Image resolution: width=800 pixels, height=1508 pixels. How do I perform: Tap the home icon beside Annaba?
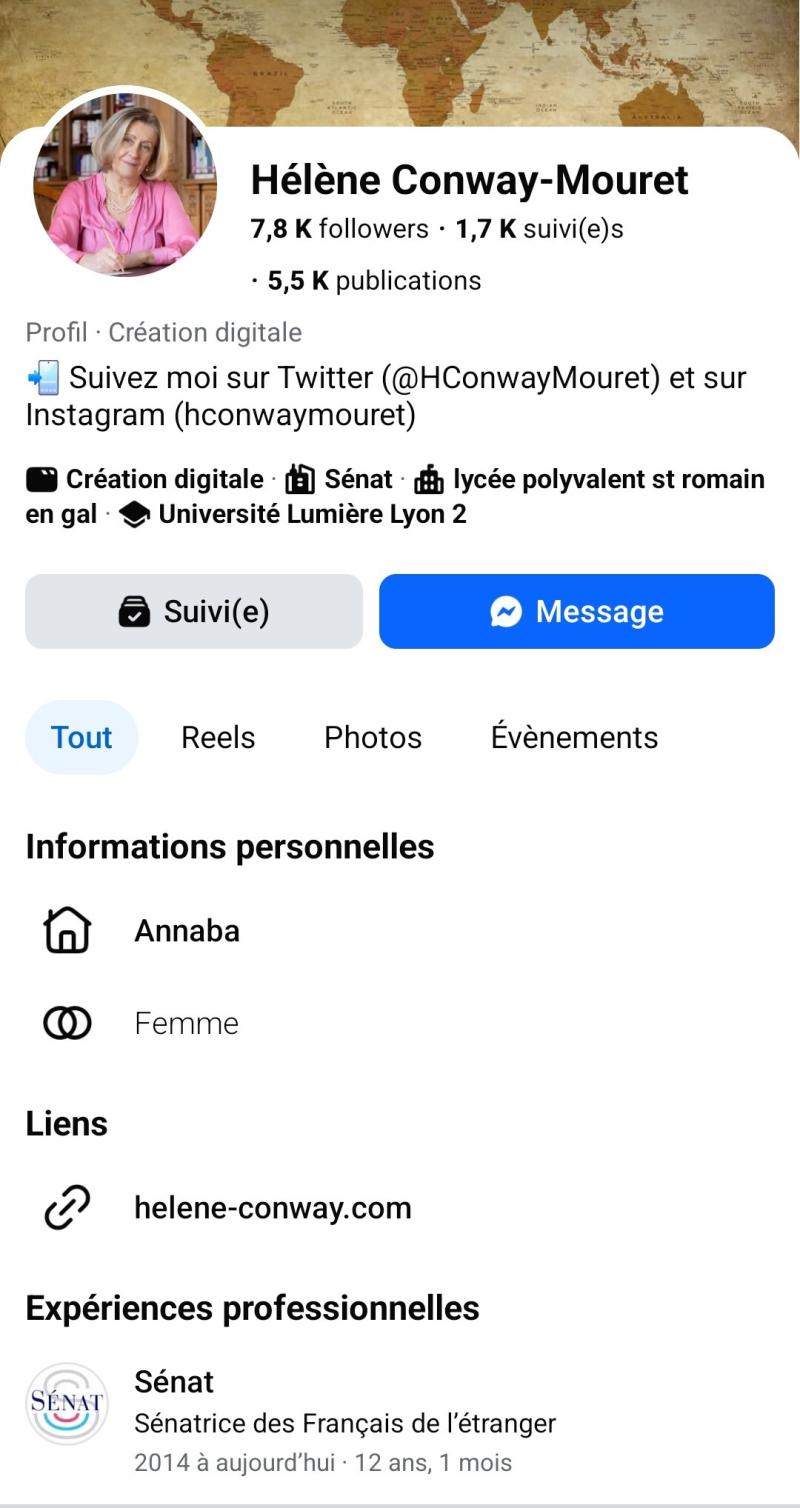coord(67,931)
